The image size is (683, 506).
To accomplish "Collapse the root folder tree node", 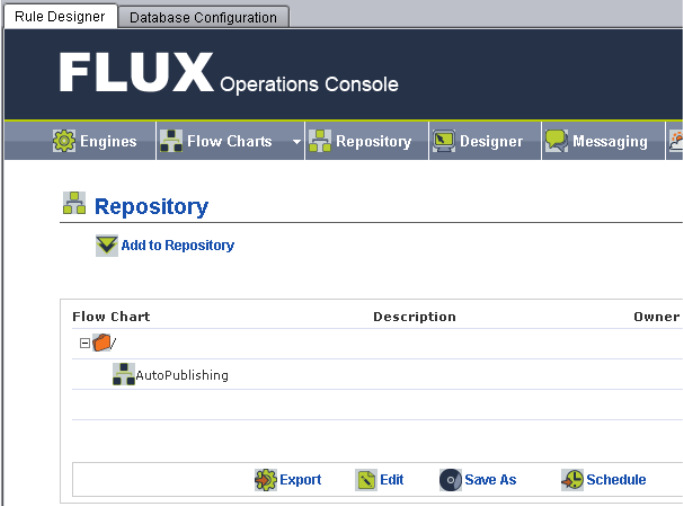I will click(x=85, y=344).
